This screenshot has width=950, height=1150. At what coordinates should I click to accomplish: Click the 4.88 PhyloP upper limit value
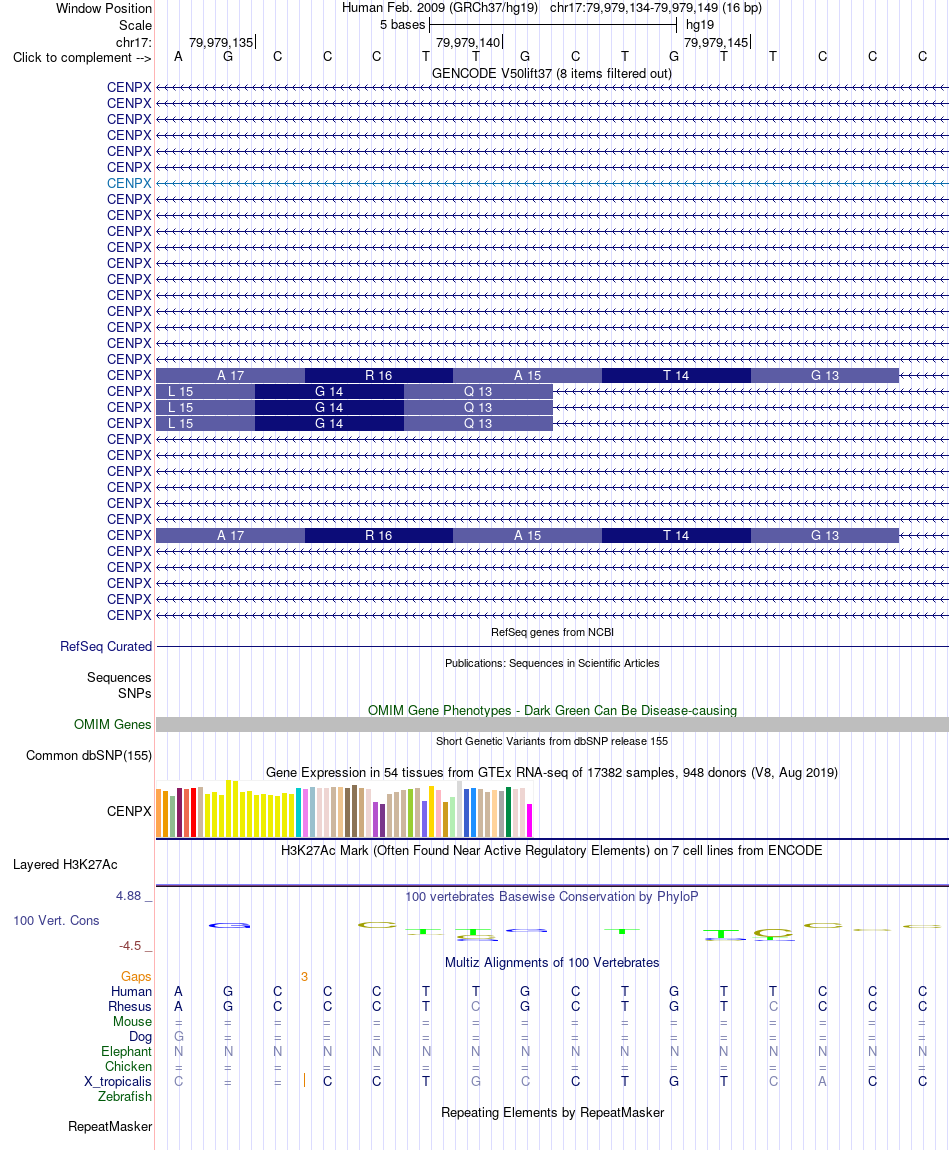(x=128, y=896)
